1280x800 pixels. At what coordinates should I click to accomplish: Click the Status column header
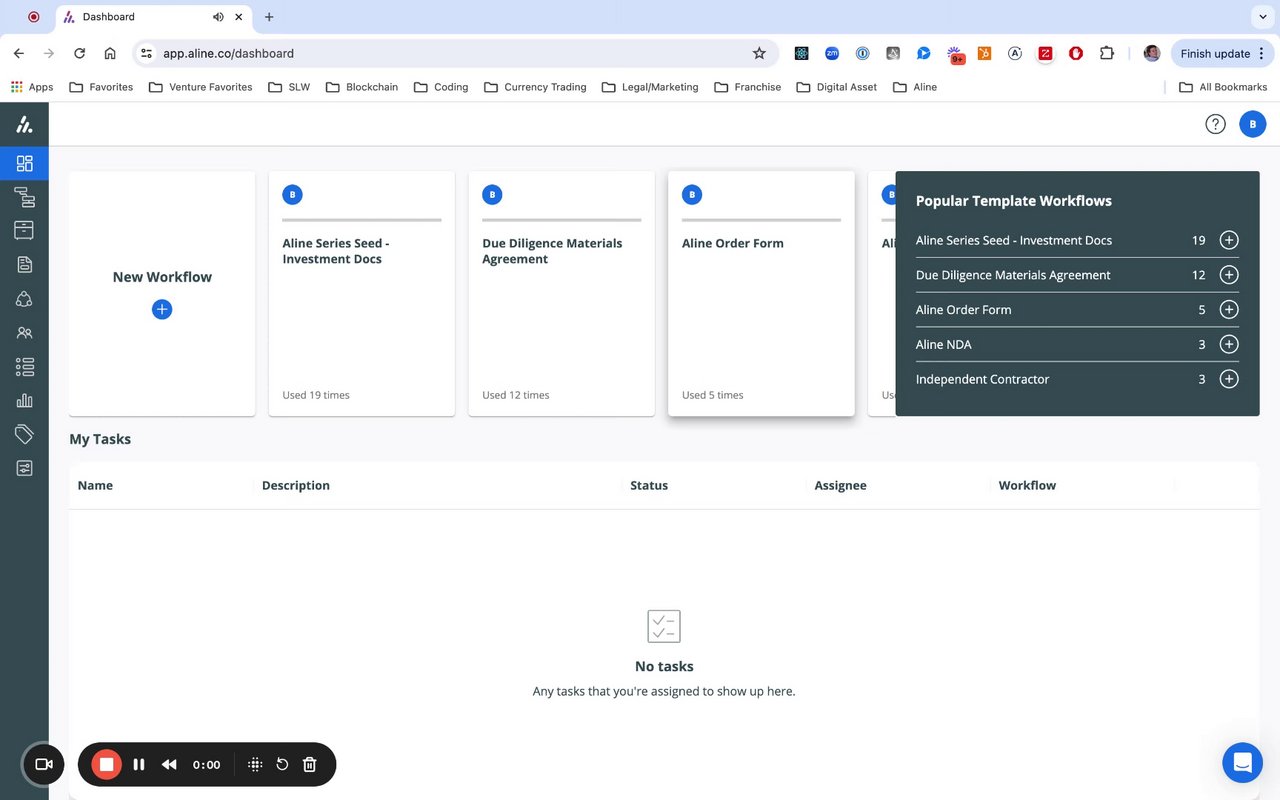pyautogui.click(x=649, y=485)
